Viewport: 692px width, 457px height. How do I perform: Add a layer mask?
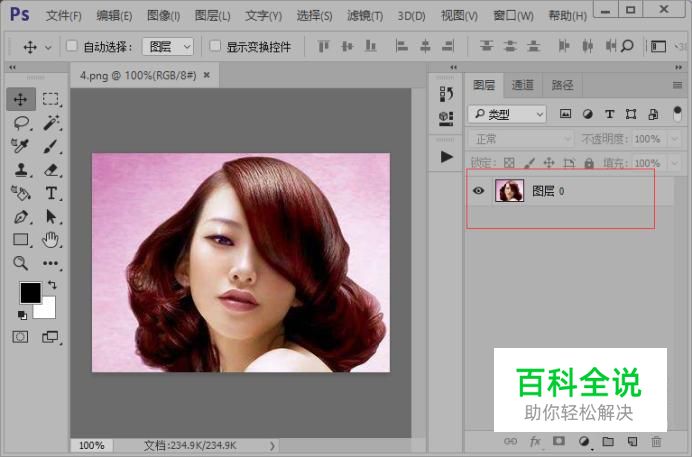[x=559, y=441]
